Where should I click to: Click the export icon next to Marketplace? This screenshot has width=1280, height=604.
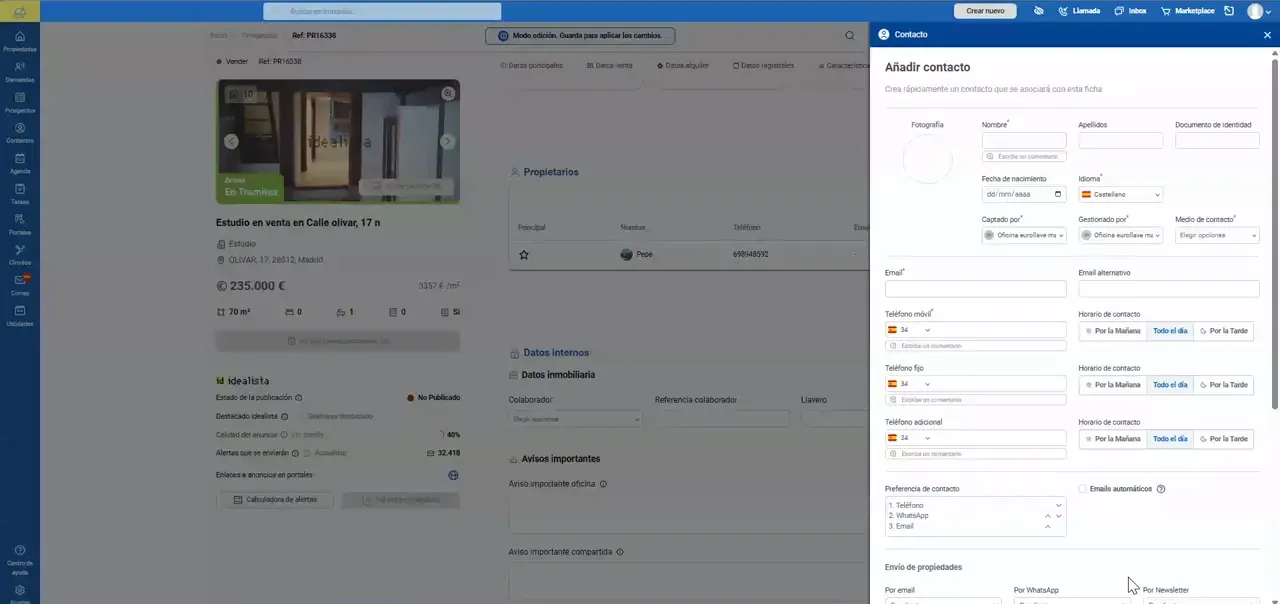[1229, 11]
